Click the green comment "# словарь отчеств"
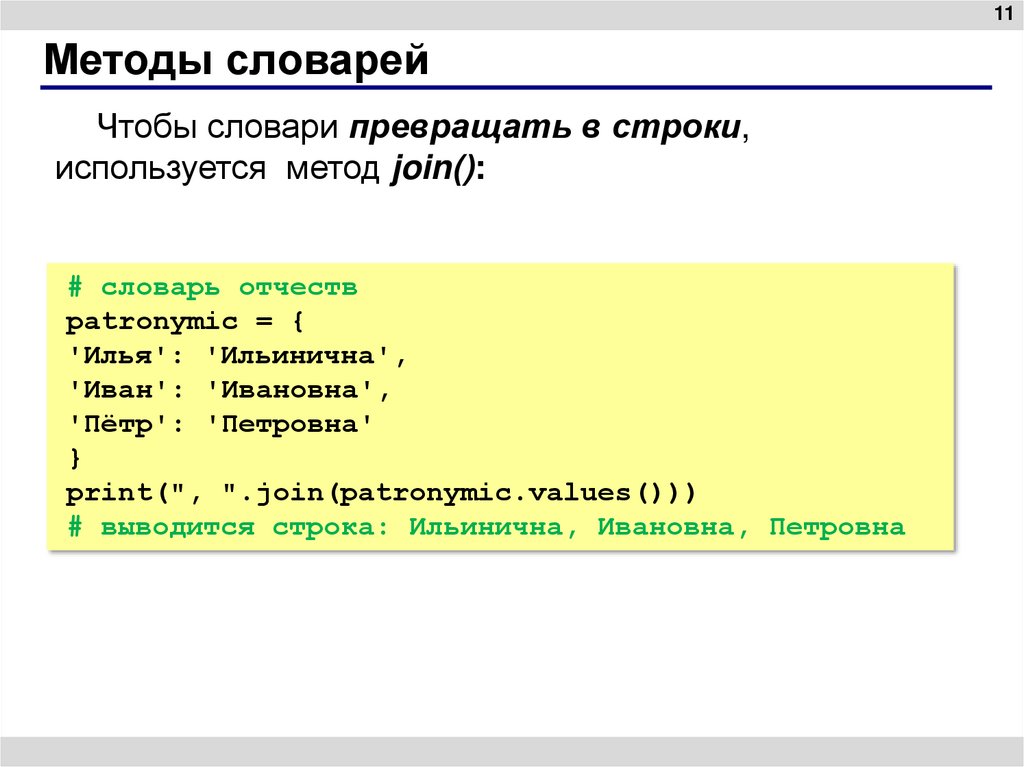This screenshot has height=767, width=1024. (x=212, y=287)
